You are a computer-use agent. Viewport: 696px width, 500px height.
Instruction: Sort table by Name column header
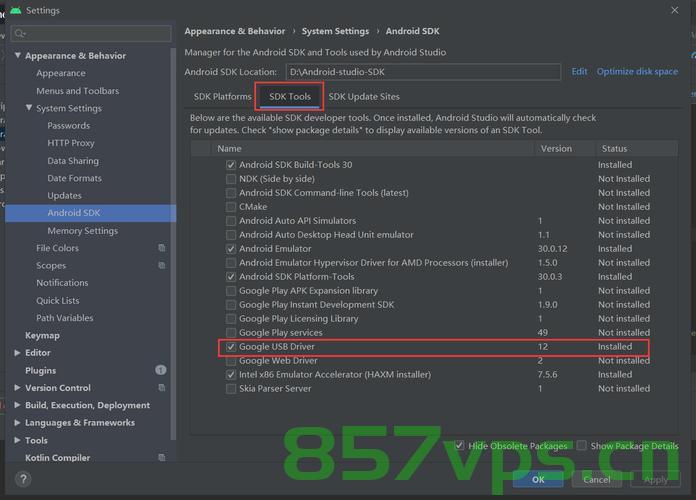pyautogui.click(x=372, y=149)
